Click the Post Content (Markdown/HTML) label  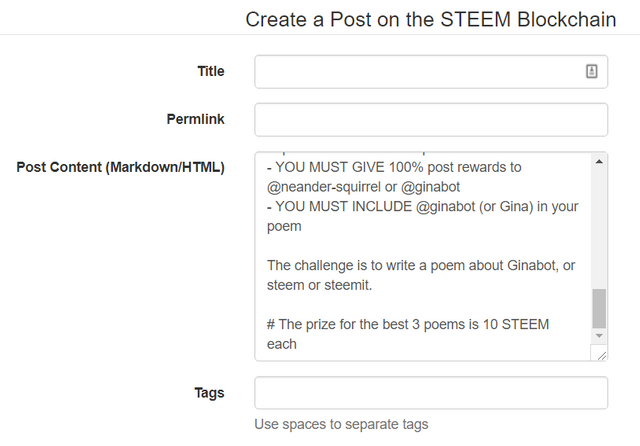pos(121,167)
